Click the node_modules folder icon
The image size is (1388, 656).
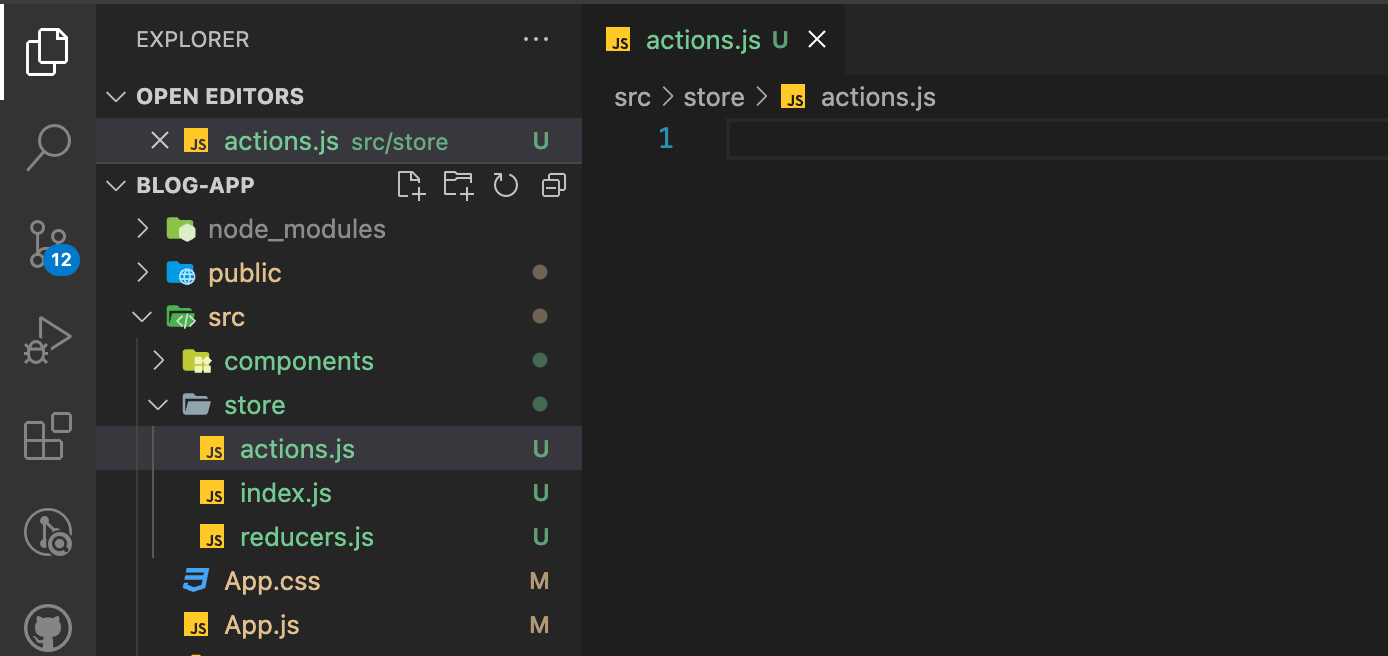tap(181, 229)
